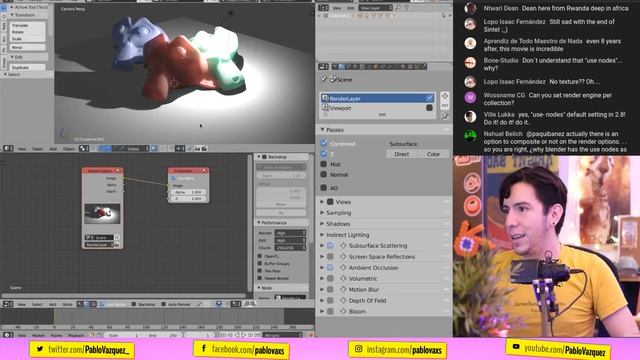Expand the Views panel
This screenshot has width=640, height=360.
(x=322, y=202)
